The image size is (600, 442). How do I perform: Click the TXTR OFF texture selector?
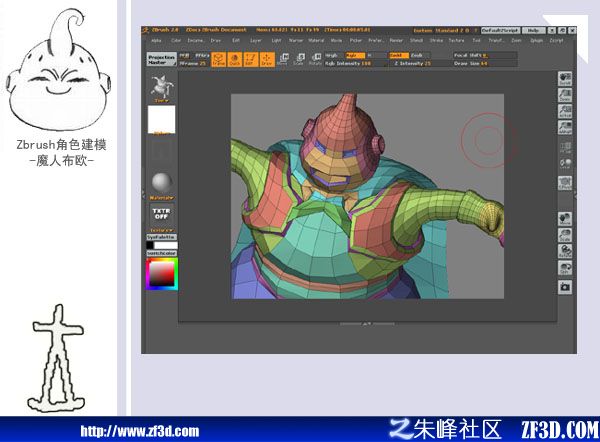161,217
